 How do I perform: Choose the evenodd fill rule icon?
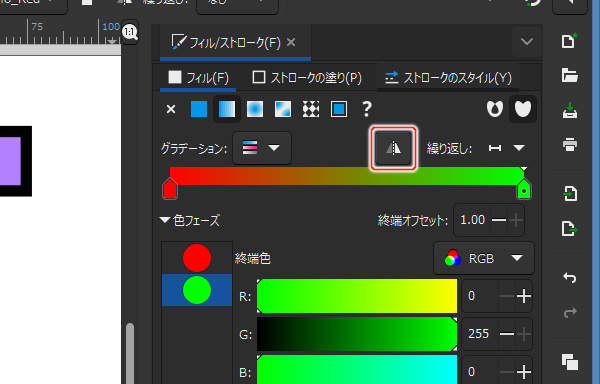tap(495, 109)
